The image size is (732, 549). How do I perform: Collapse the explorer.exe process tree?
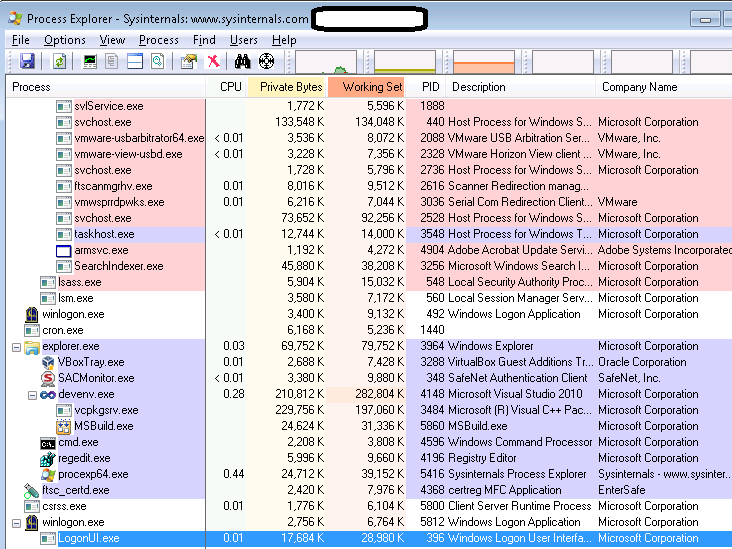tap(16, 346)
